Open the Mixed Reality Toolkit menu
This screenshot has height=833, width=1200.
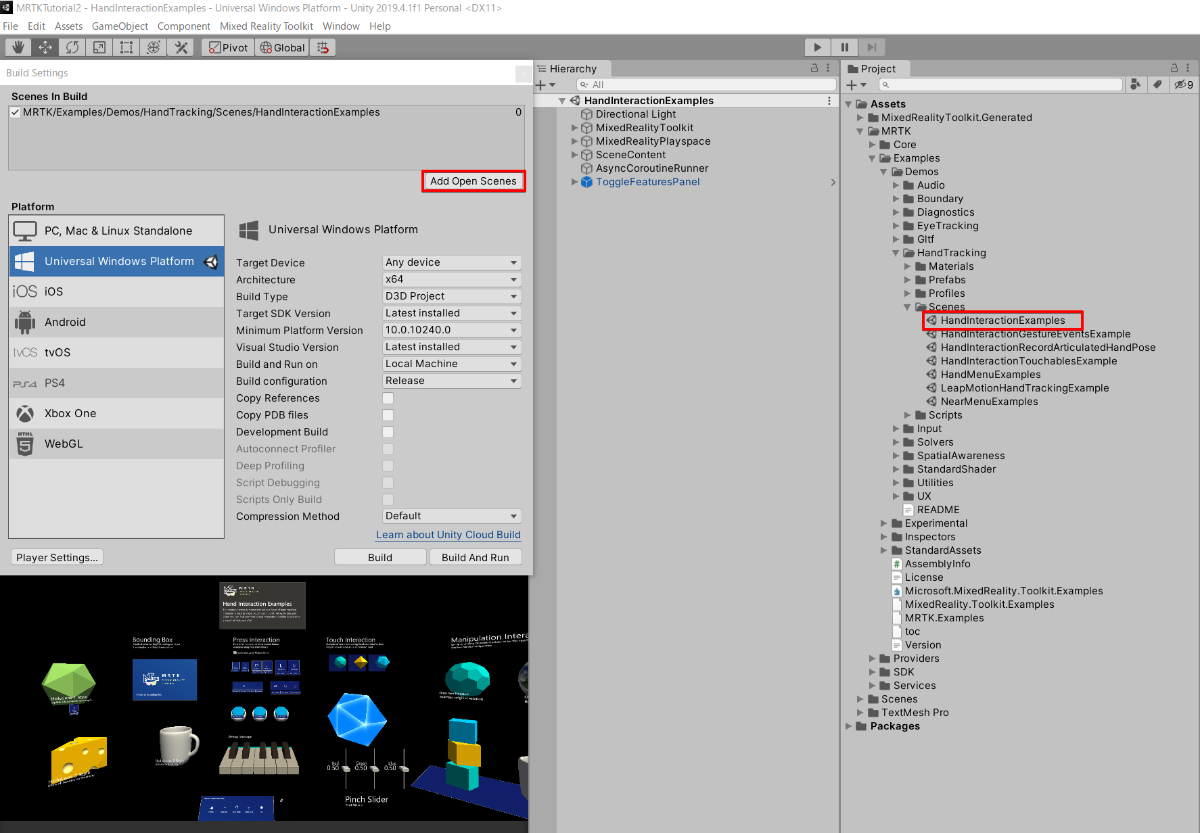click(x=266, y=26)
